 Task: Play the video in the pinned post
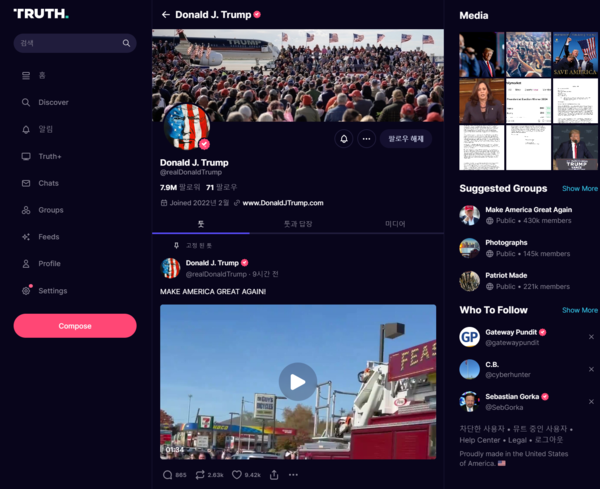pos(297,381)
